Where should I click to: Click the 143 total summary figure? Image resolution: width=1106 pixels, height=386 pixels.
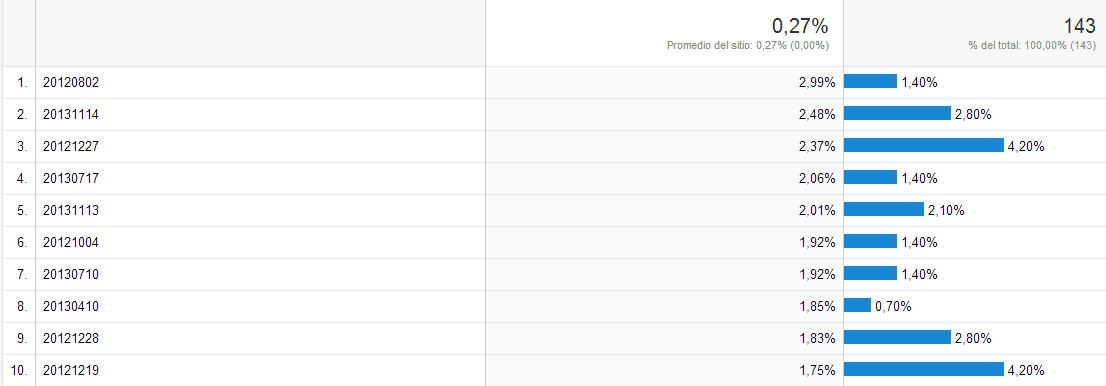1079,26
